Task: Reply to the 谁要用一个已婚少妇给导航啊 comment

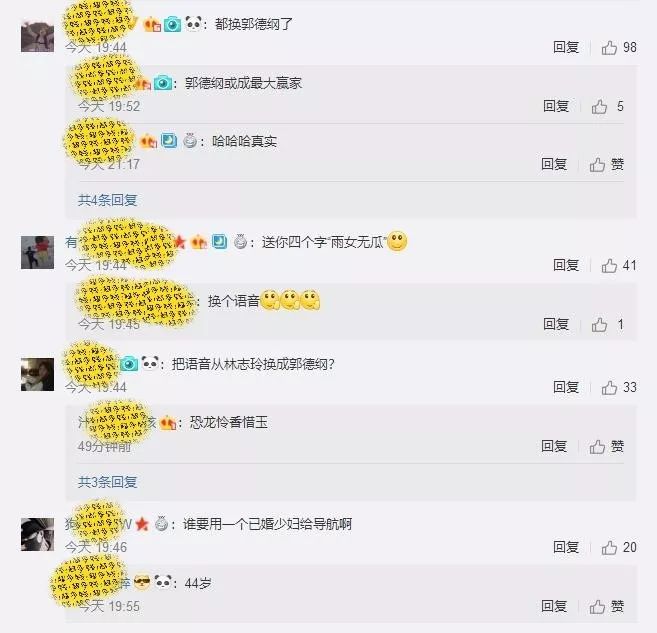Action: tap(566, 547)
